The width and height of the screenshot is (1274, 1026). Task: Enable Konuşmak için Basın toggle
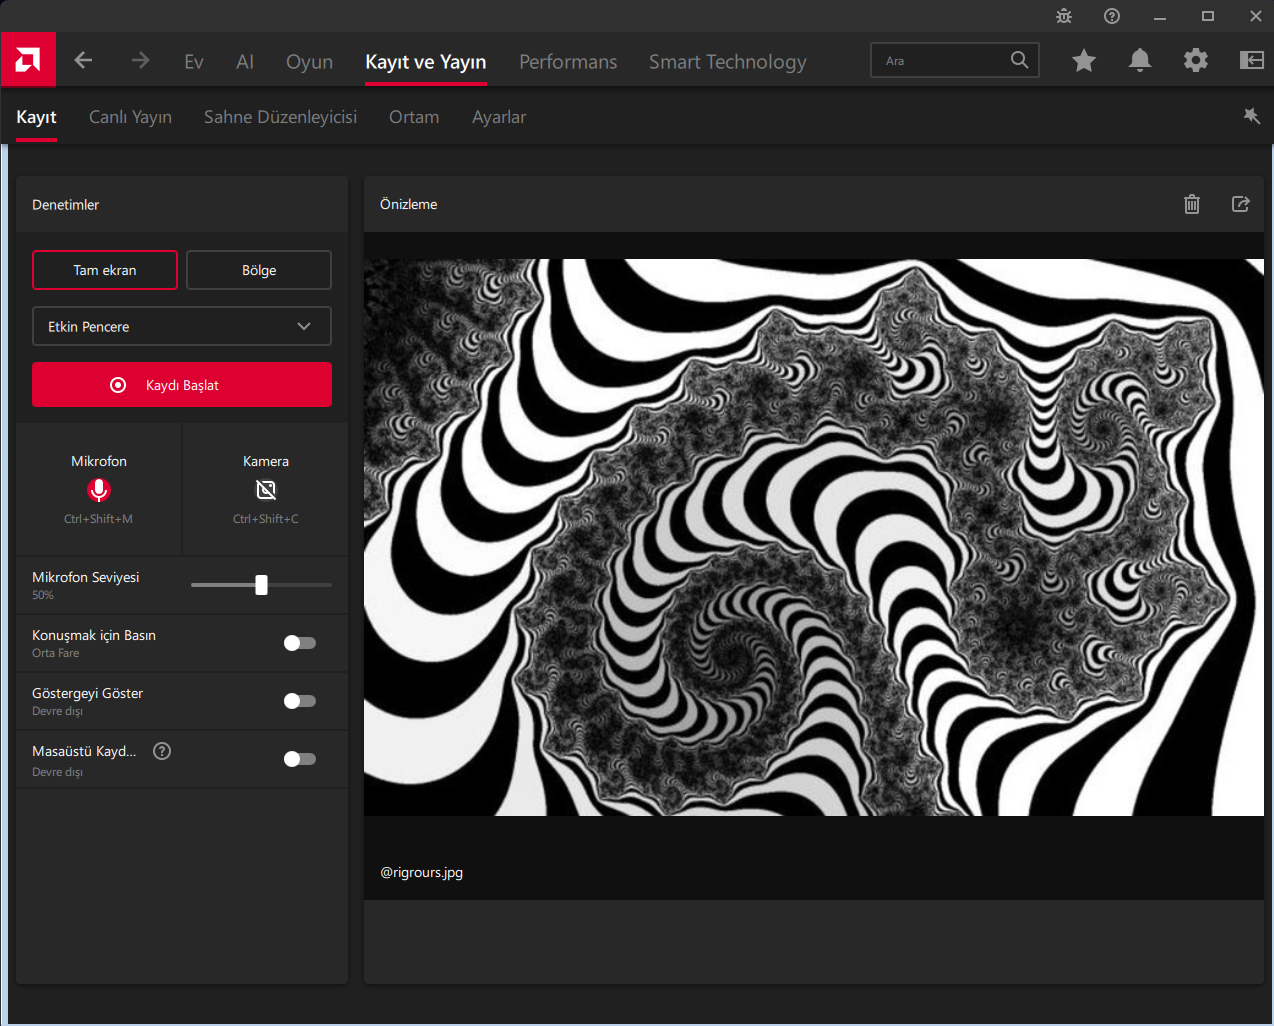click(x=299, y=643)
